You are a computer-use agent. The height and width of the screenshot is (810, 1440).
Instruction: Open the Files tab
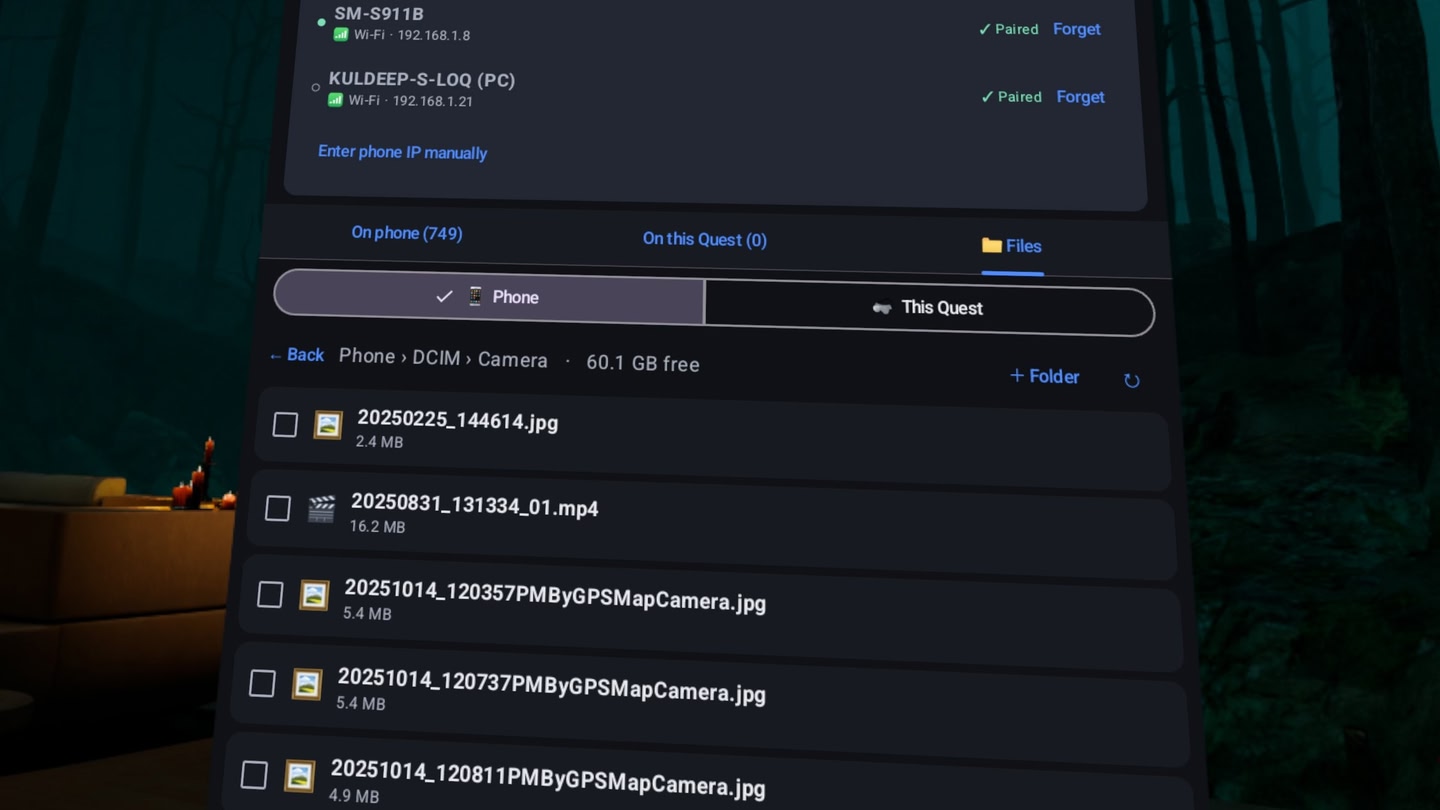1012,246
